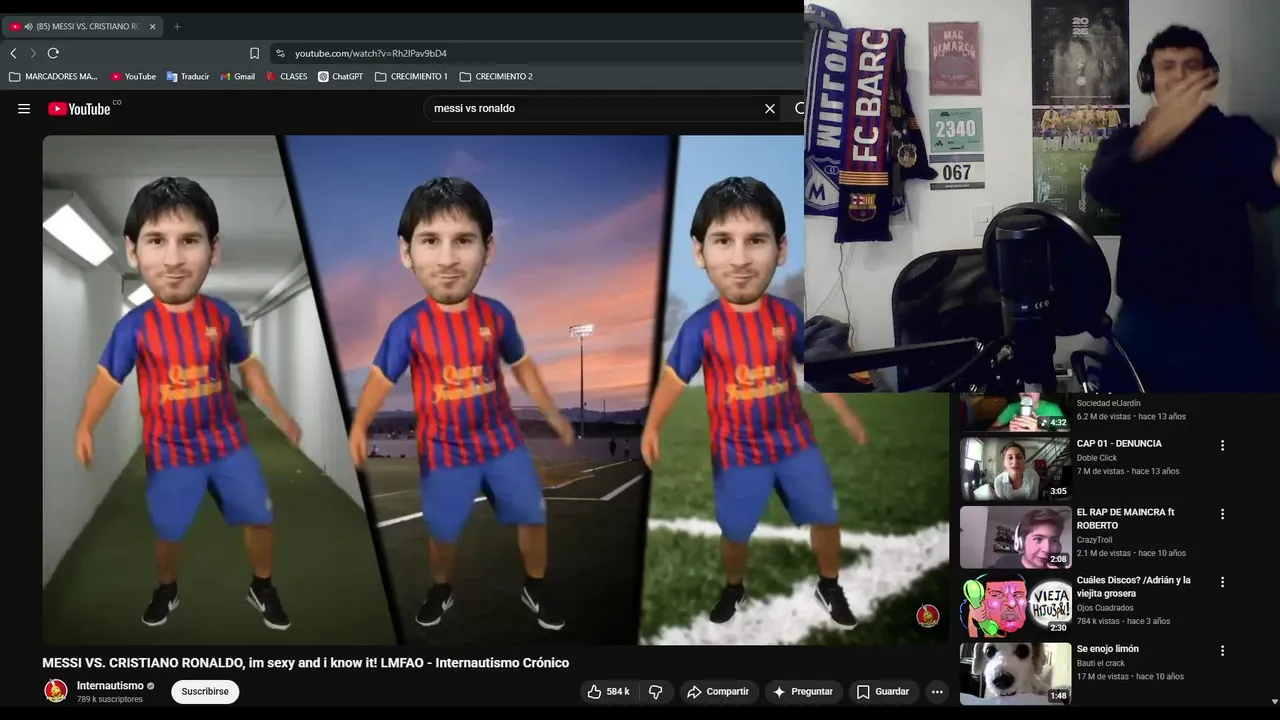This screenshot has width=1280, height=720.
Task: Reload the page with the refresh icon
Action: (53, 53)
